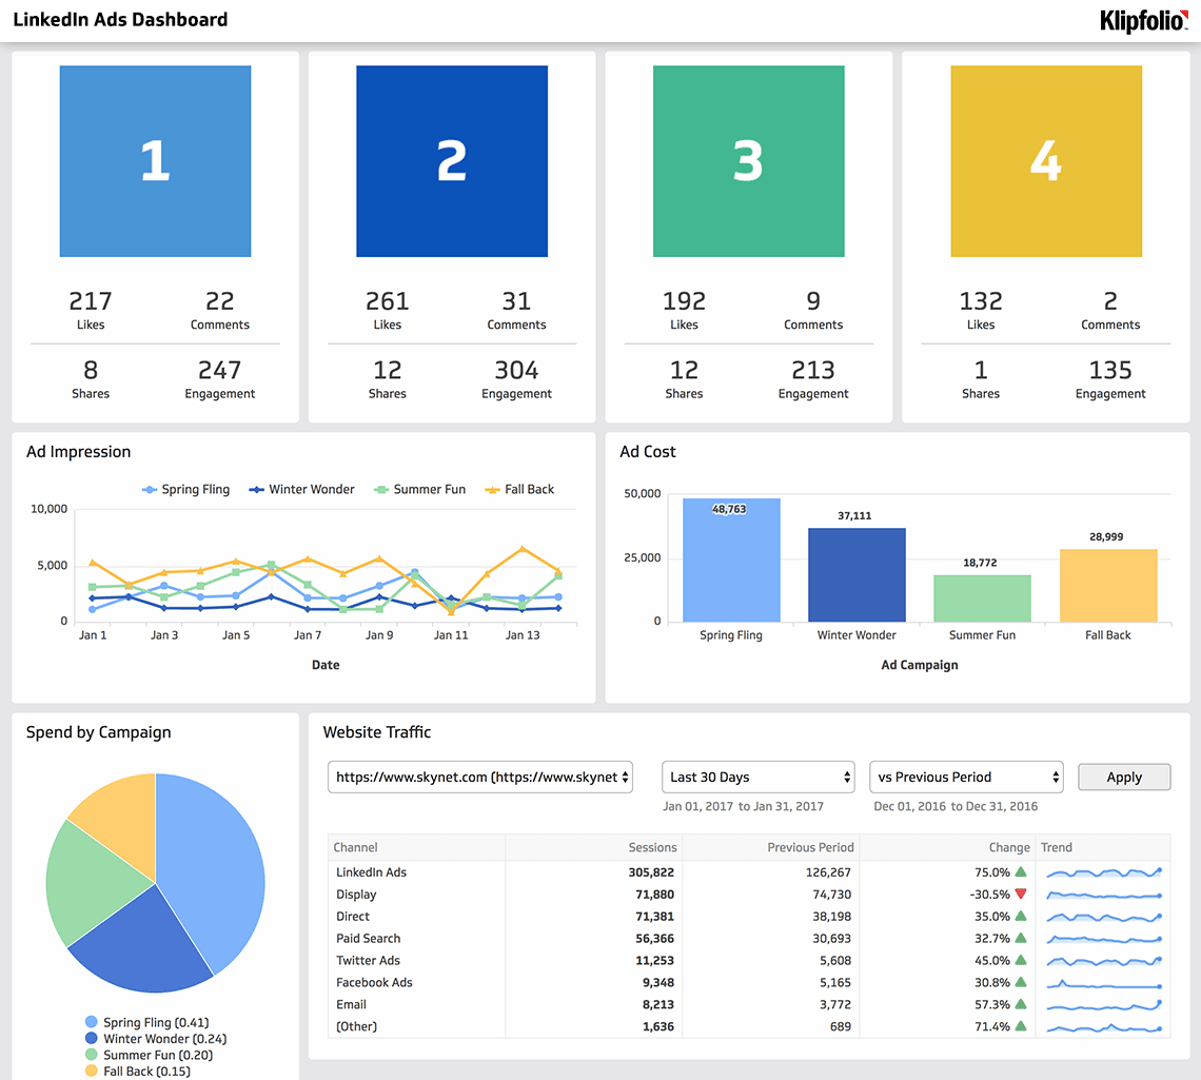Screen dimensions: 1201x1080
Task: Select the Winter Wonder legend marker in Ad Impression
Action: click(258, 489)
